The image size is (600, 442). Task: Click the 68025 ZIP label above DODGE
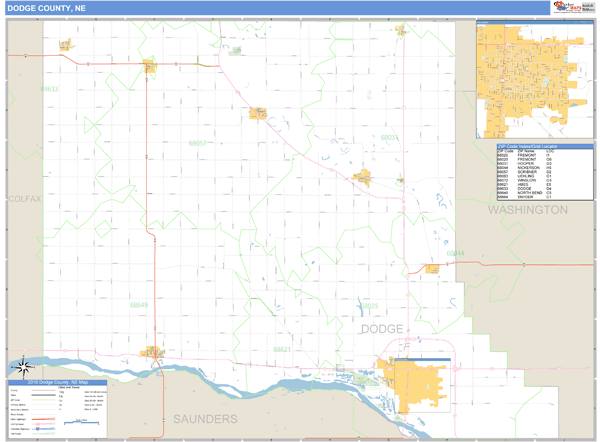(369, 305)
